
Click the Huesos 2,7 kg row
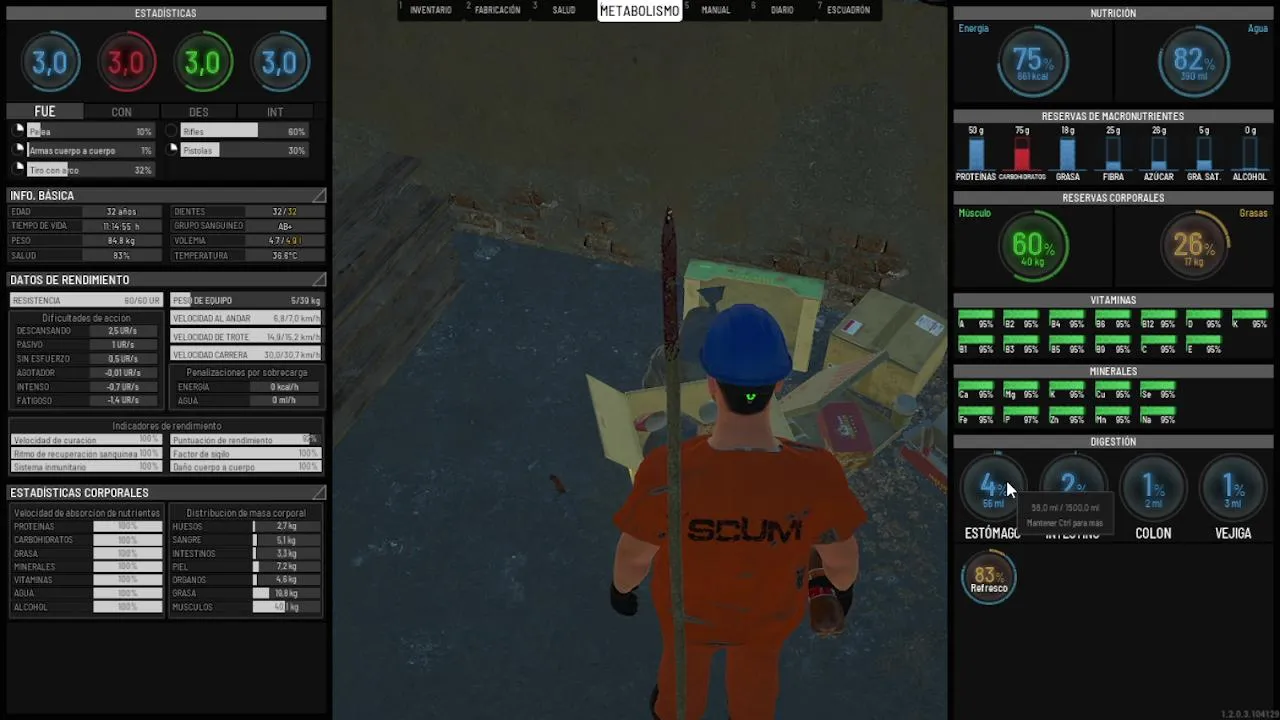(x=246, y=526)
